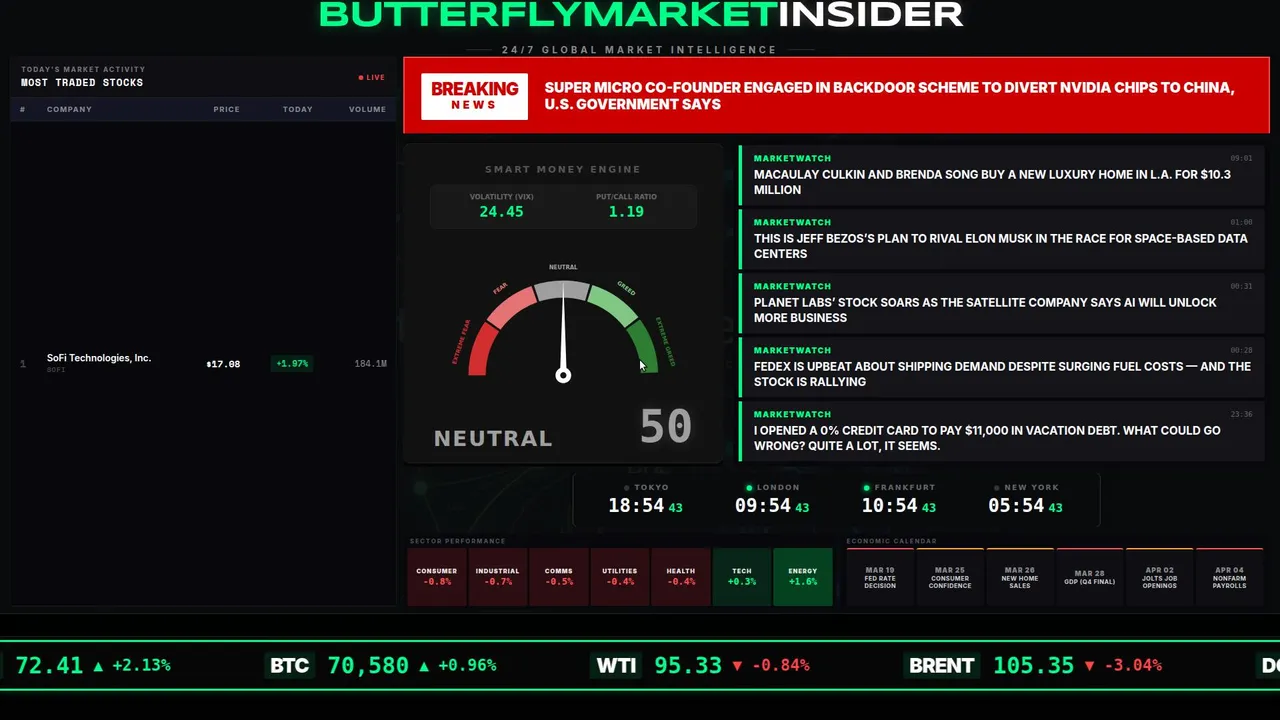Image resolution: width=1280 pixels, height=720 pixels.
Task: Click the Put/Call Ratio 1.19 value
Action: pos(626,212)
